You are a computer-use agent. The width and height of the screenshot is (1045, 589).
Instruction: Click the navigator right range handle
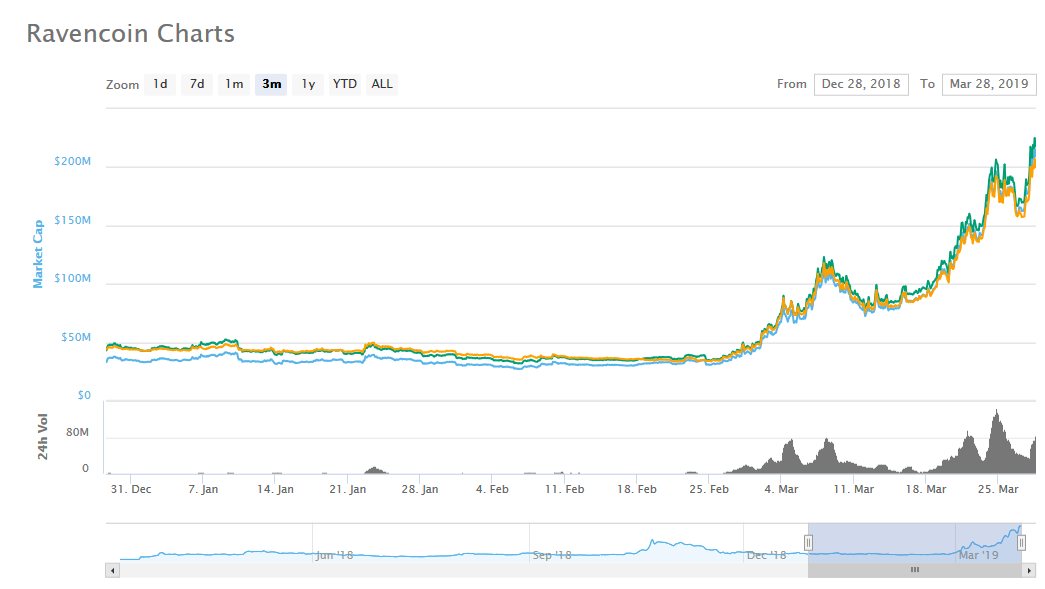pos(1021,543)
